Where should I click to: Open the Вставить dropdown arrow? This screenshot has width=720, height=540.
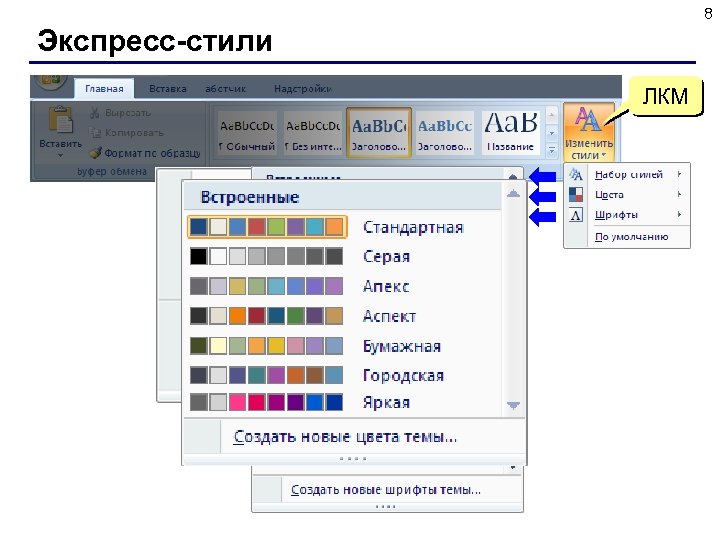click(61, 156)
